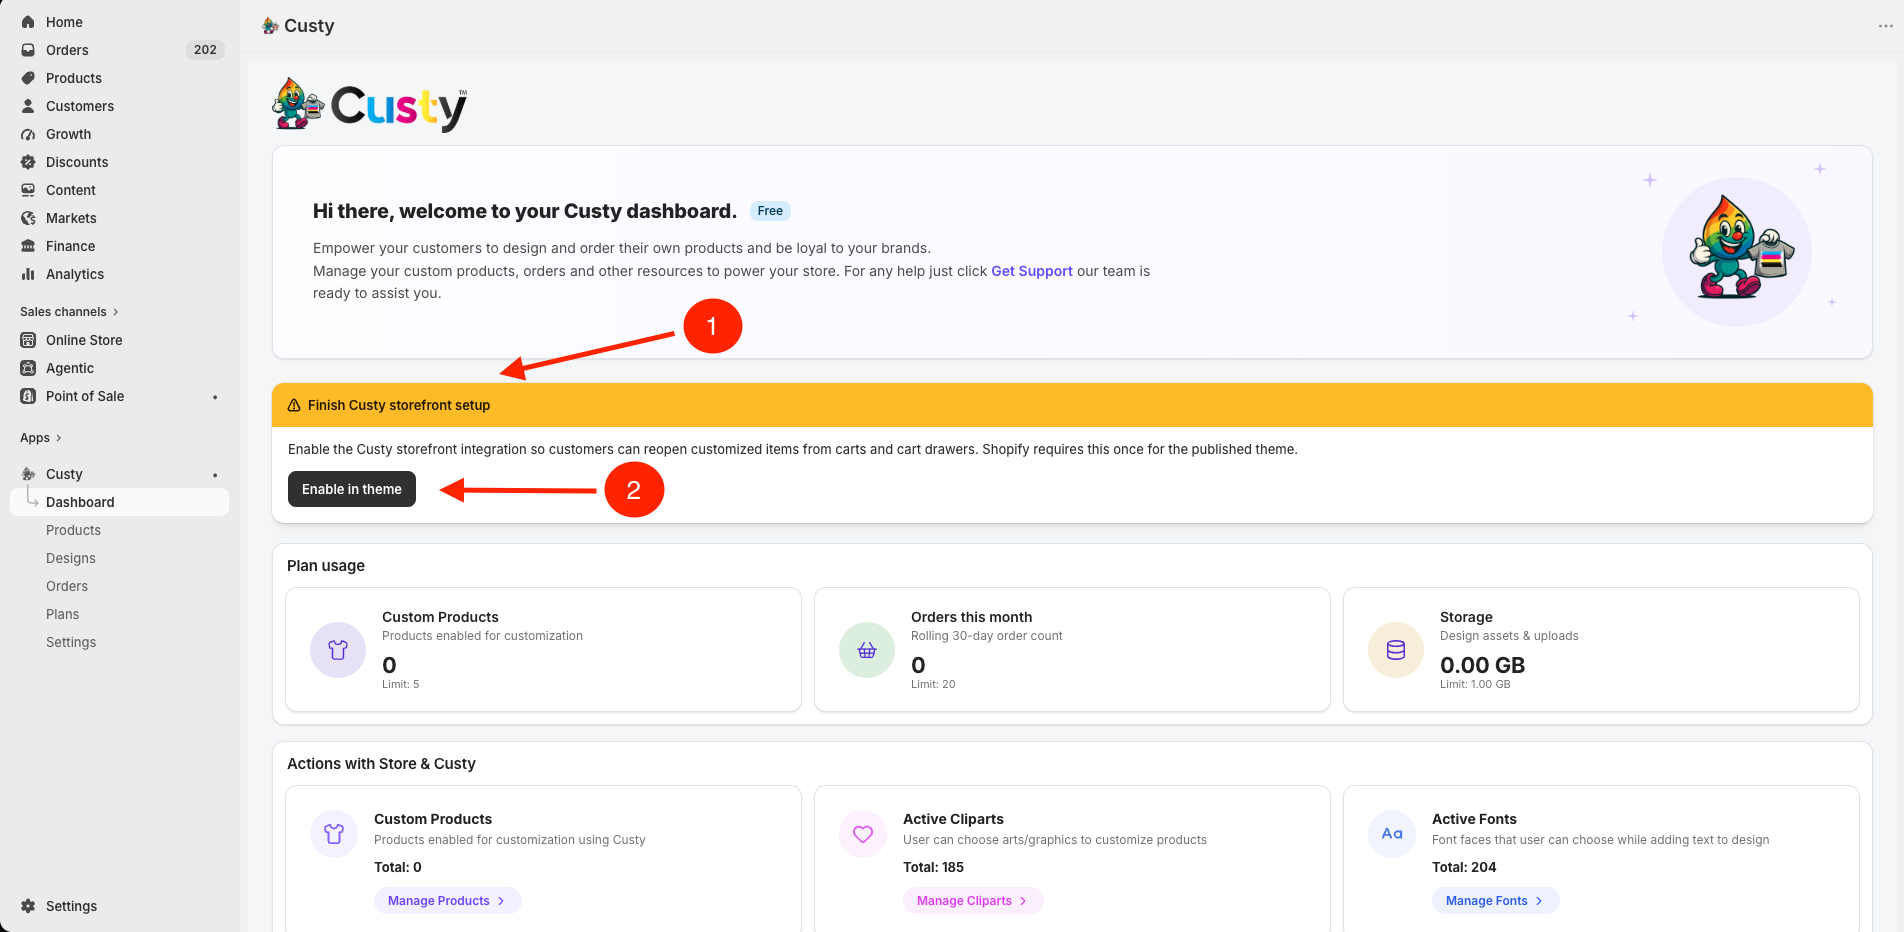Open Designs under Custy app
The width and height of the screenshot is (1904, 932).
tap(71, 558)
